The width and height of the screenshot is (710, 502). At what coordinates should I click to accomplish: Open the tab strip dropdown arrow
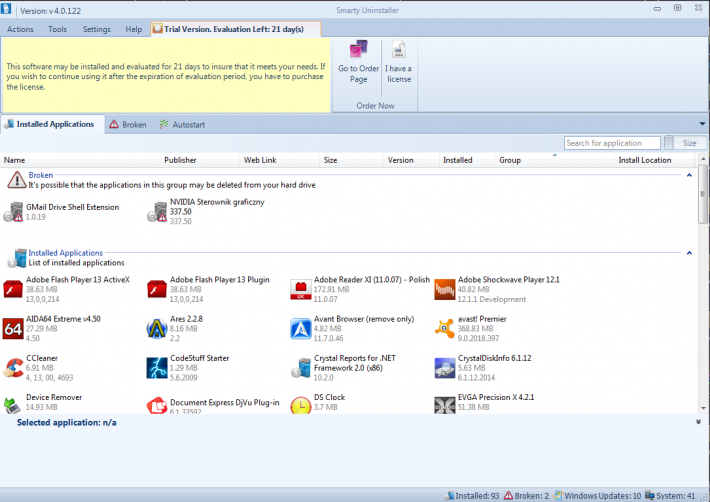point(702,124)
